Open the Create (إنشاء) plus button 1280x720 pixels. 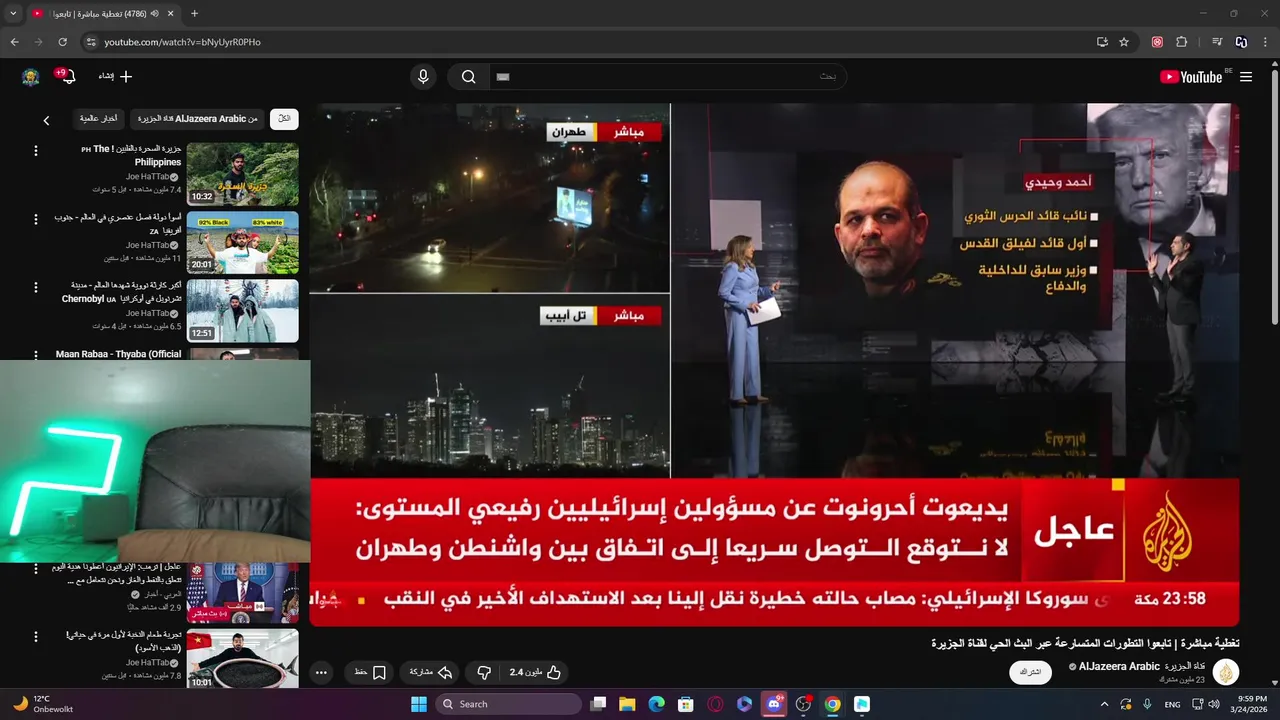[115, 76]
